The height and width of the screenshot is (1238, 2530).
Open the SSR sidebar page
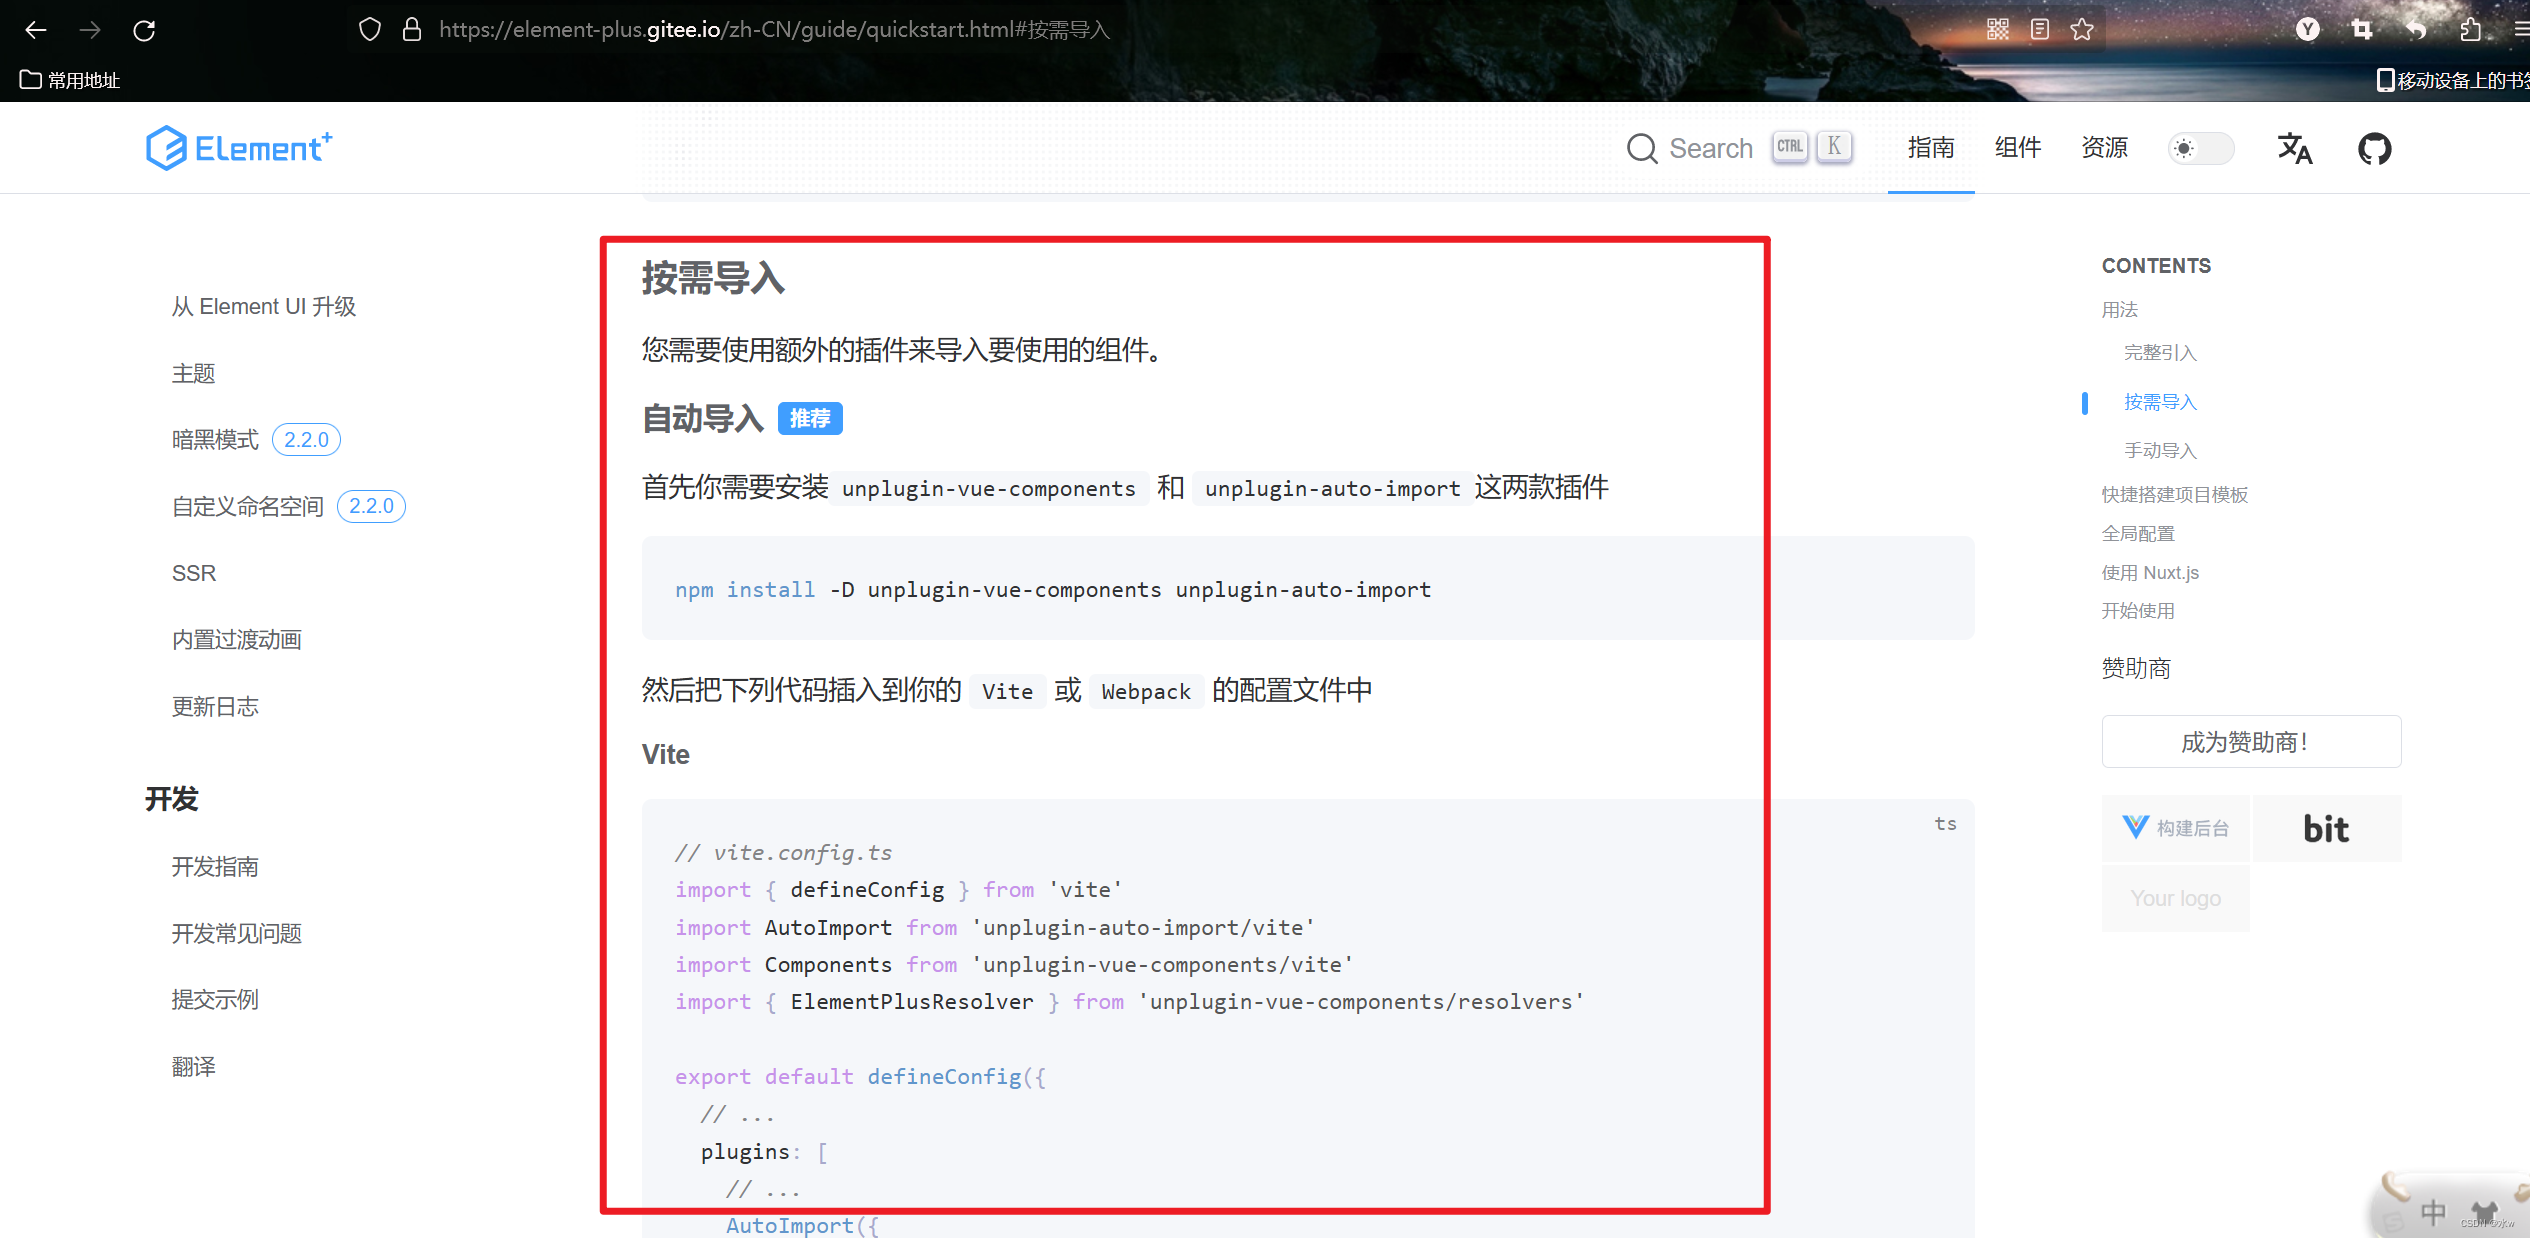point(194,573)
